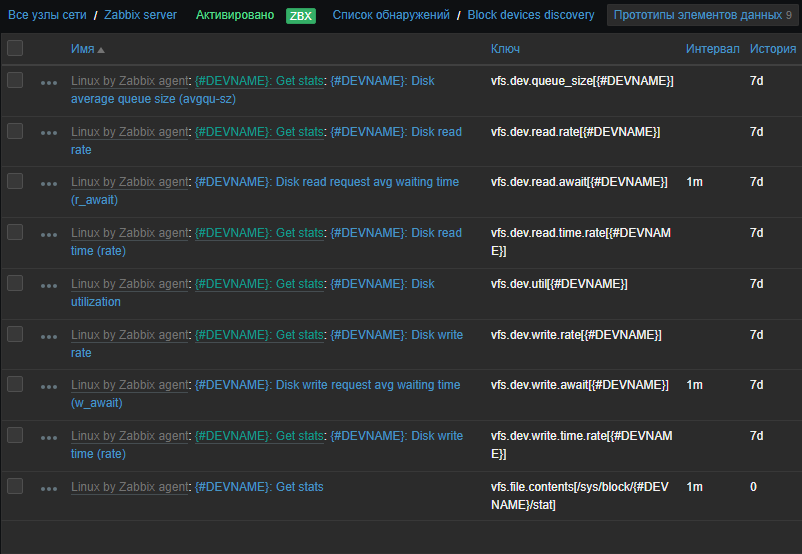Check the box for Disk read rate row
This screenshot has height=554, width=802.
pos(15,131)
